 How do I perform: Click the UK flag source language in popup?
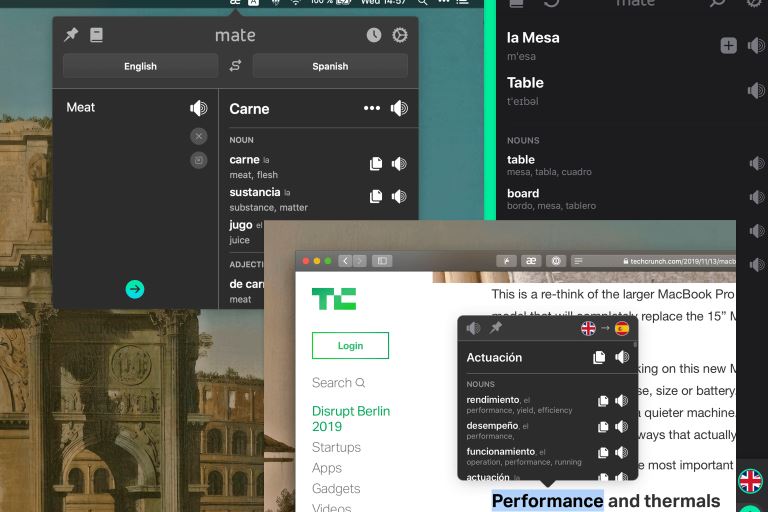(x=588, y=328)
